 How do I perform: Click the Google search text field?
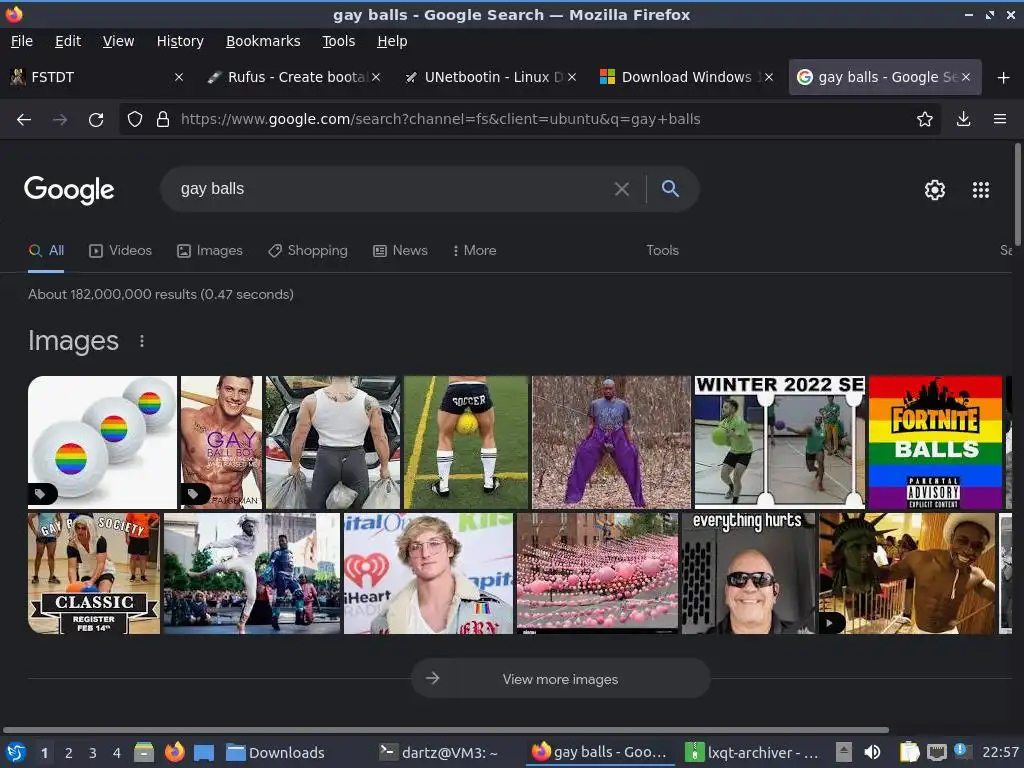(x=392, y=189)
